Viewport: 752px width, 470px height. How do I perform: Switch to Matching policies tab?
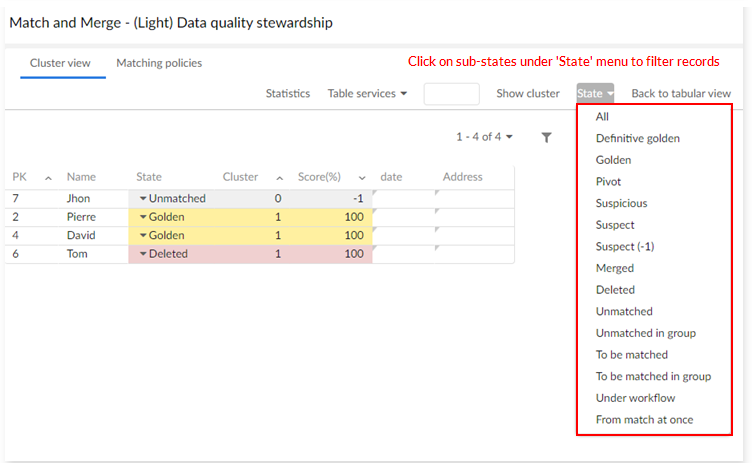point(159,63)
